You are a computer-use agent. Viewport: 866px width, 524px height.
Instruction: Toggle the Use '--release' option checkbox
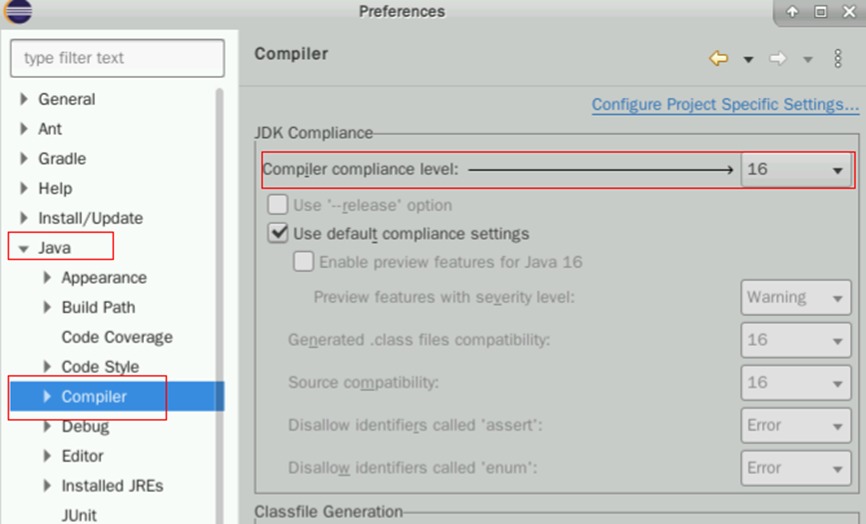pyautogui.click(x=277, y=205)
